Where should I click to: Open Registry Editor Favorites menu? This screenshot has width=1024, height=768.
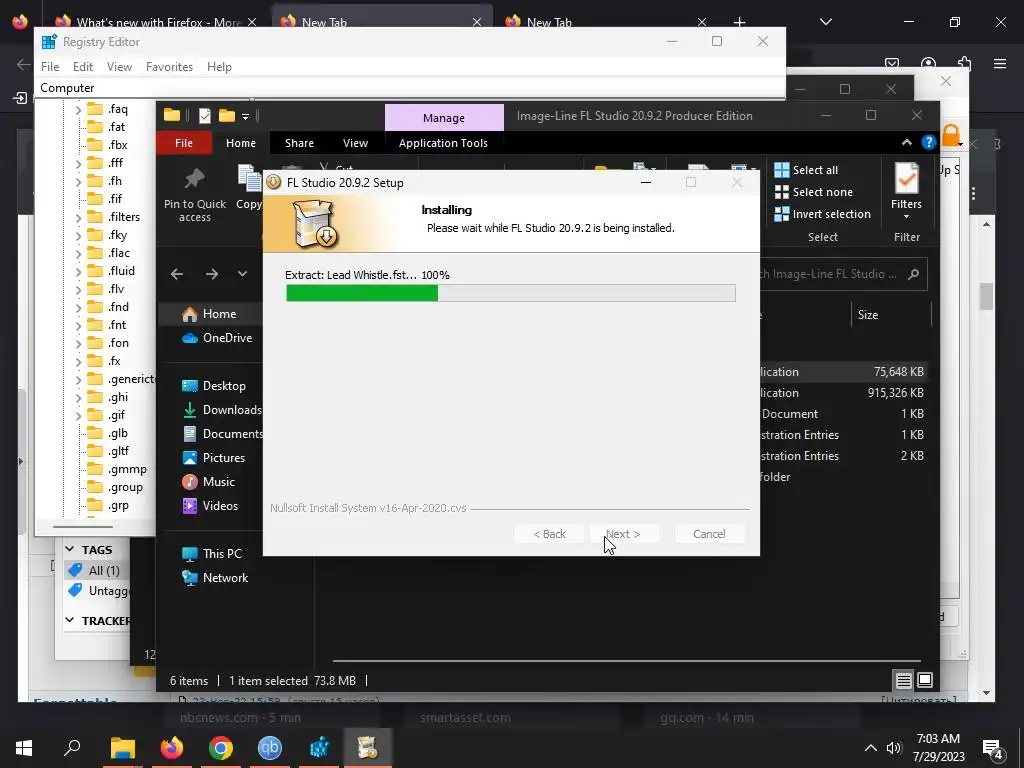[169, 67]
